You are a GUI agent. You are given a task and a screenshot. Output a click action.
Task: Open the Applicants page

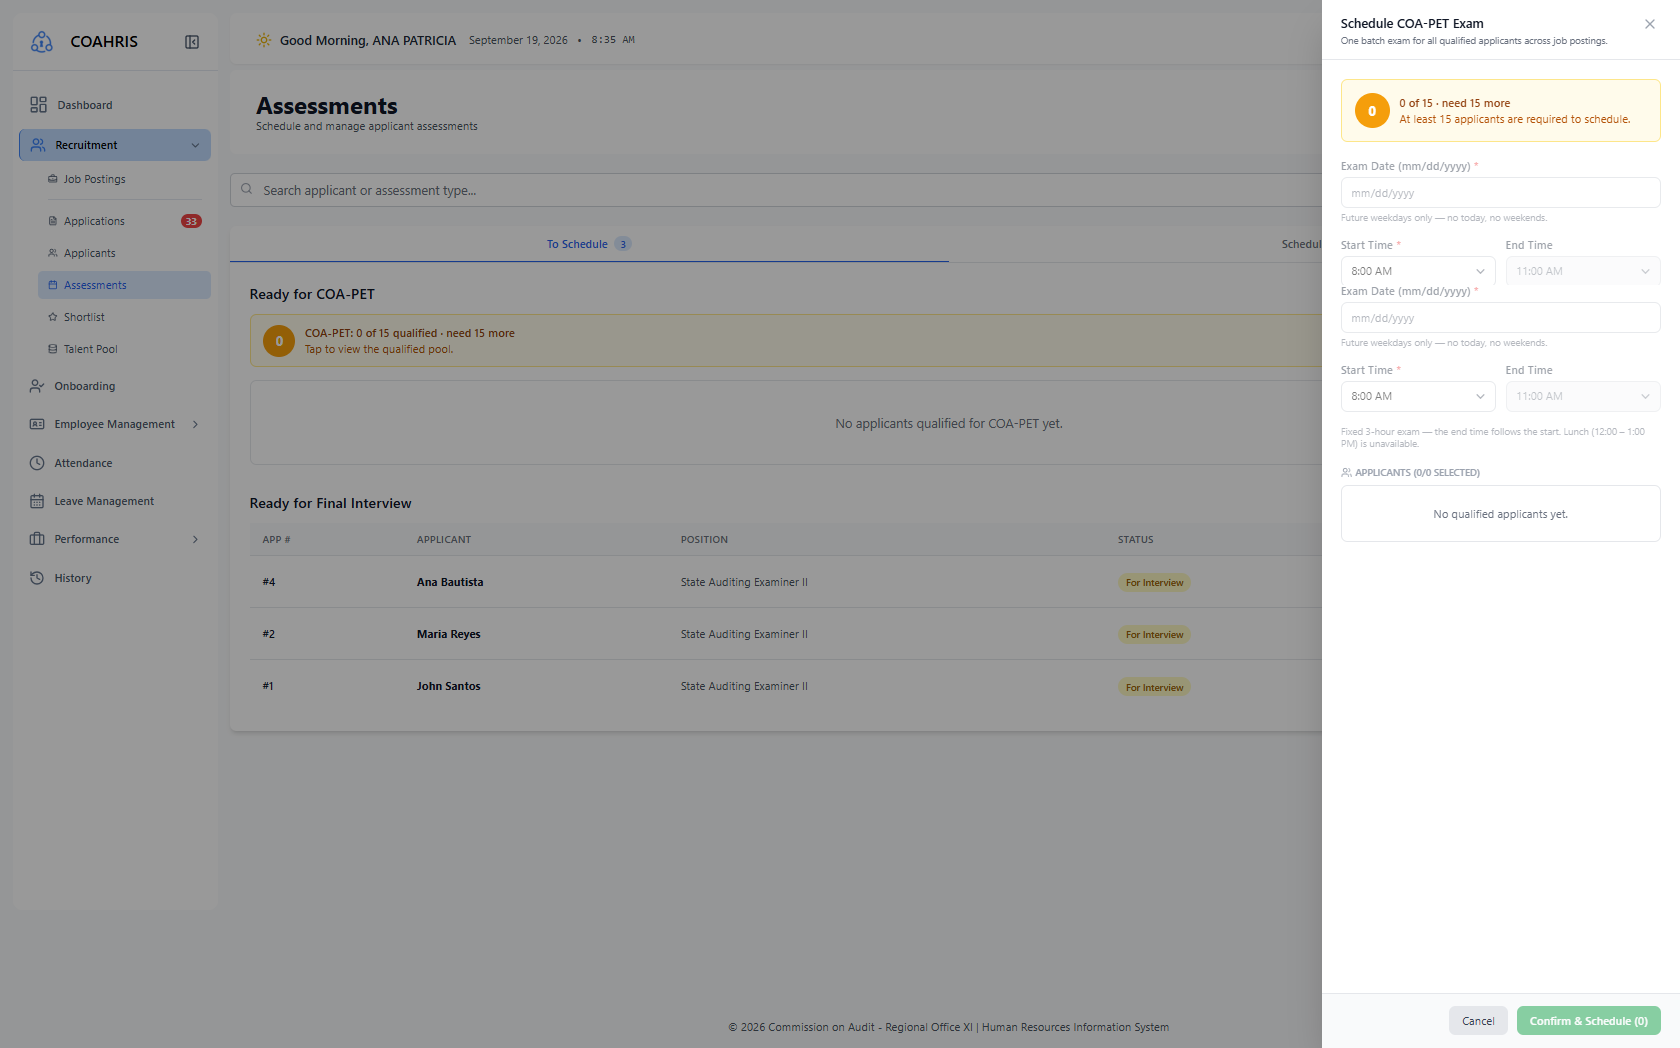pos(124,253)
